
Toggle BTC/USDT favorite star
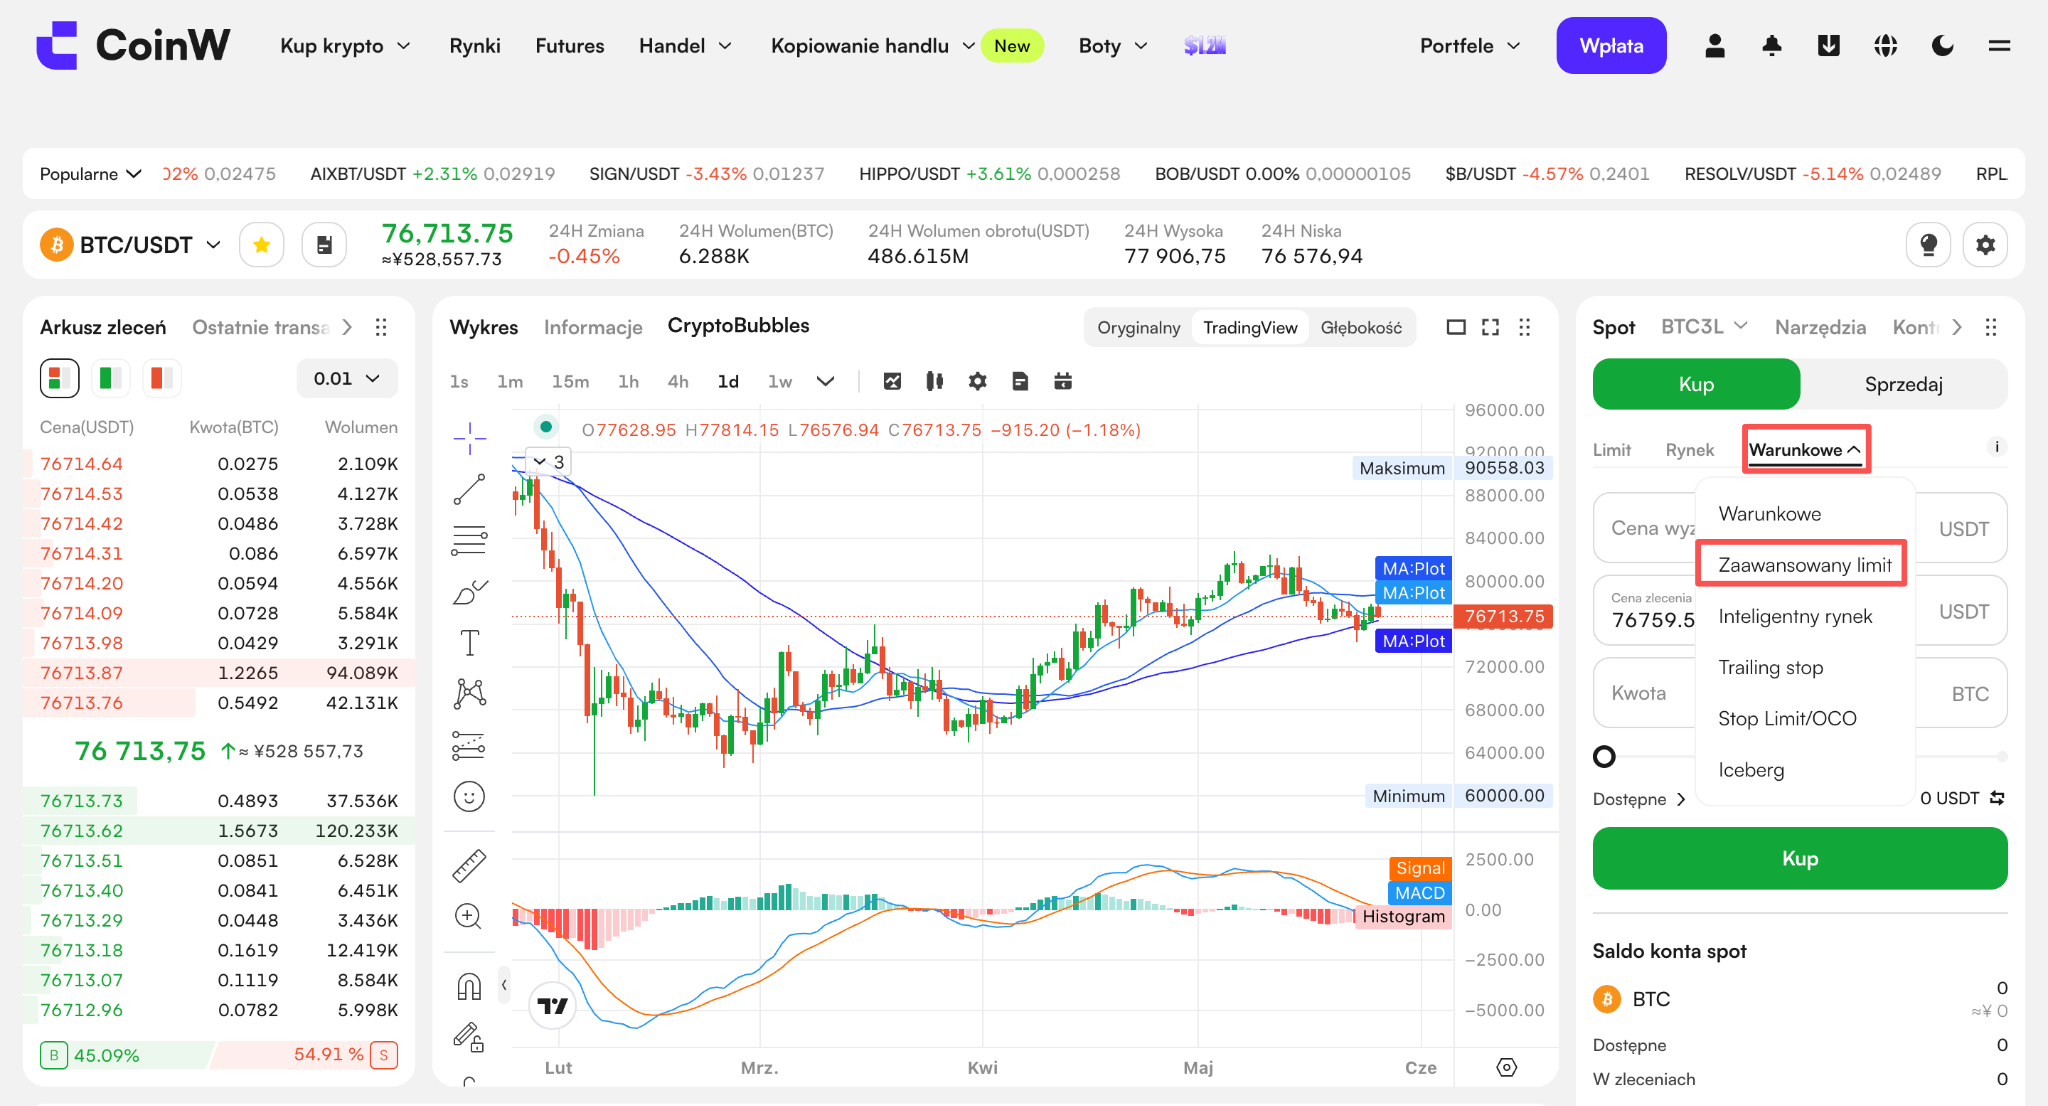[262, 245]
